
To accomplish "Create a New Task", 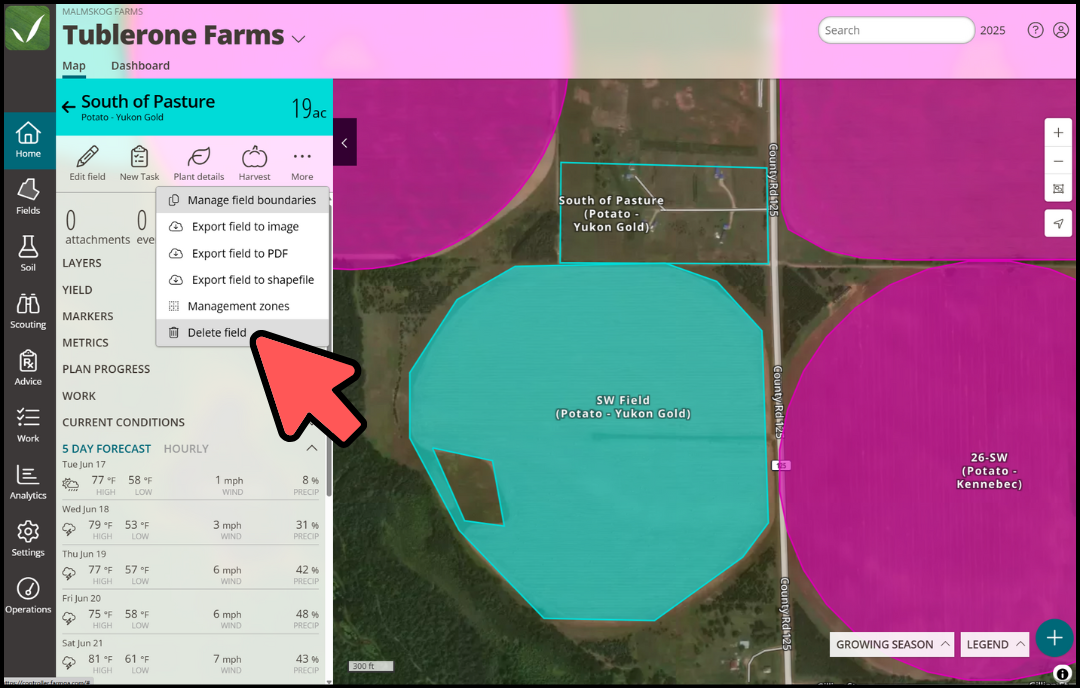I will [139, 163].
